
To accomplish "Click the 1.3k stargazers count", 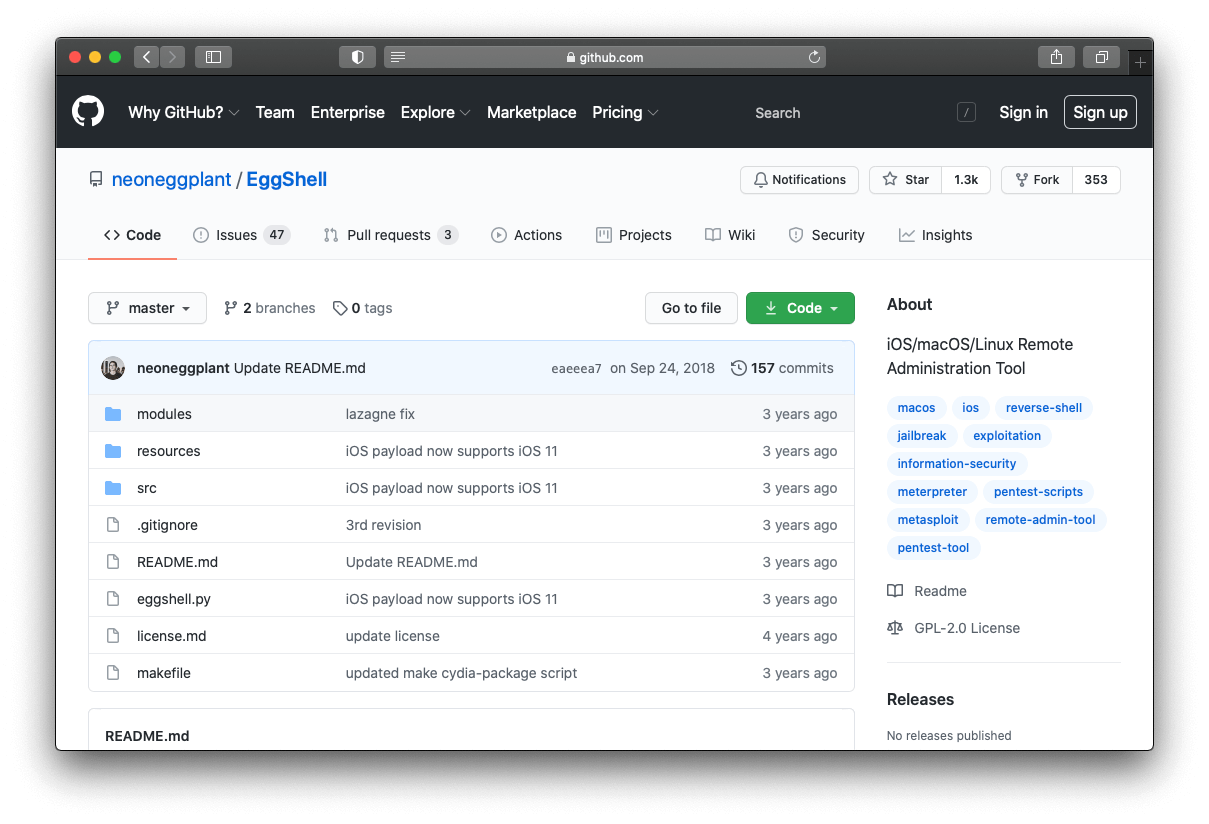I will [966, 180].
